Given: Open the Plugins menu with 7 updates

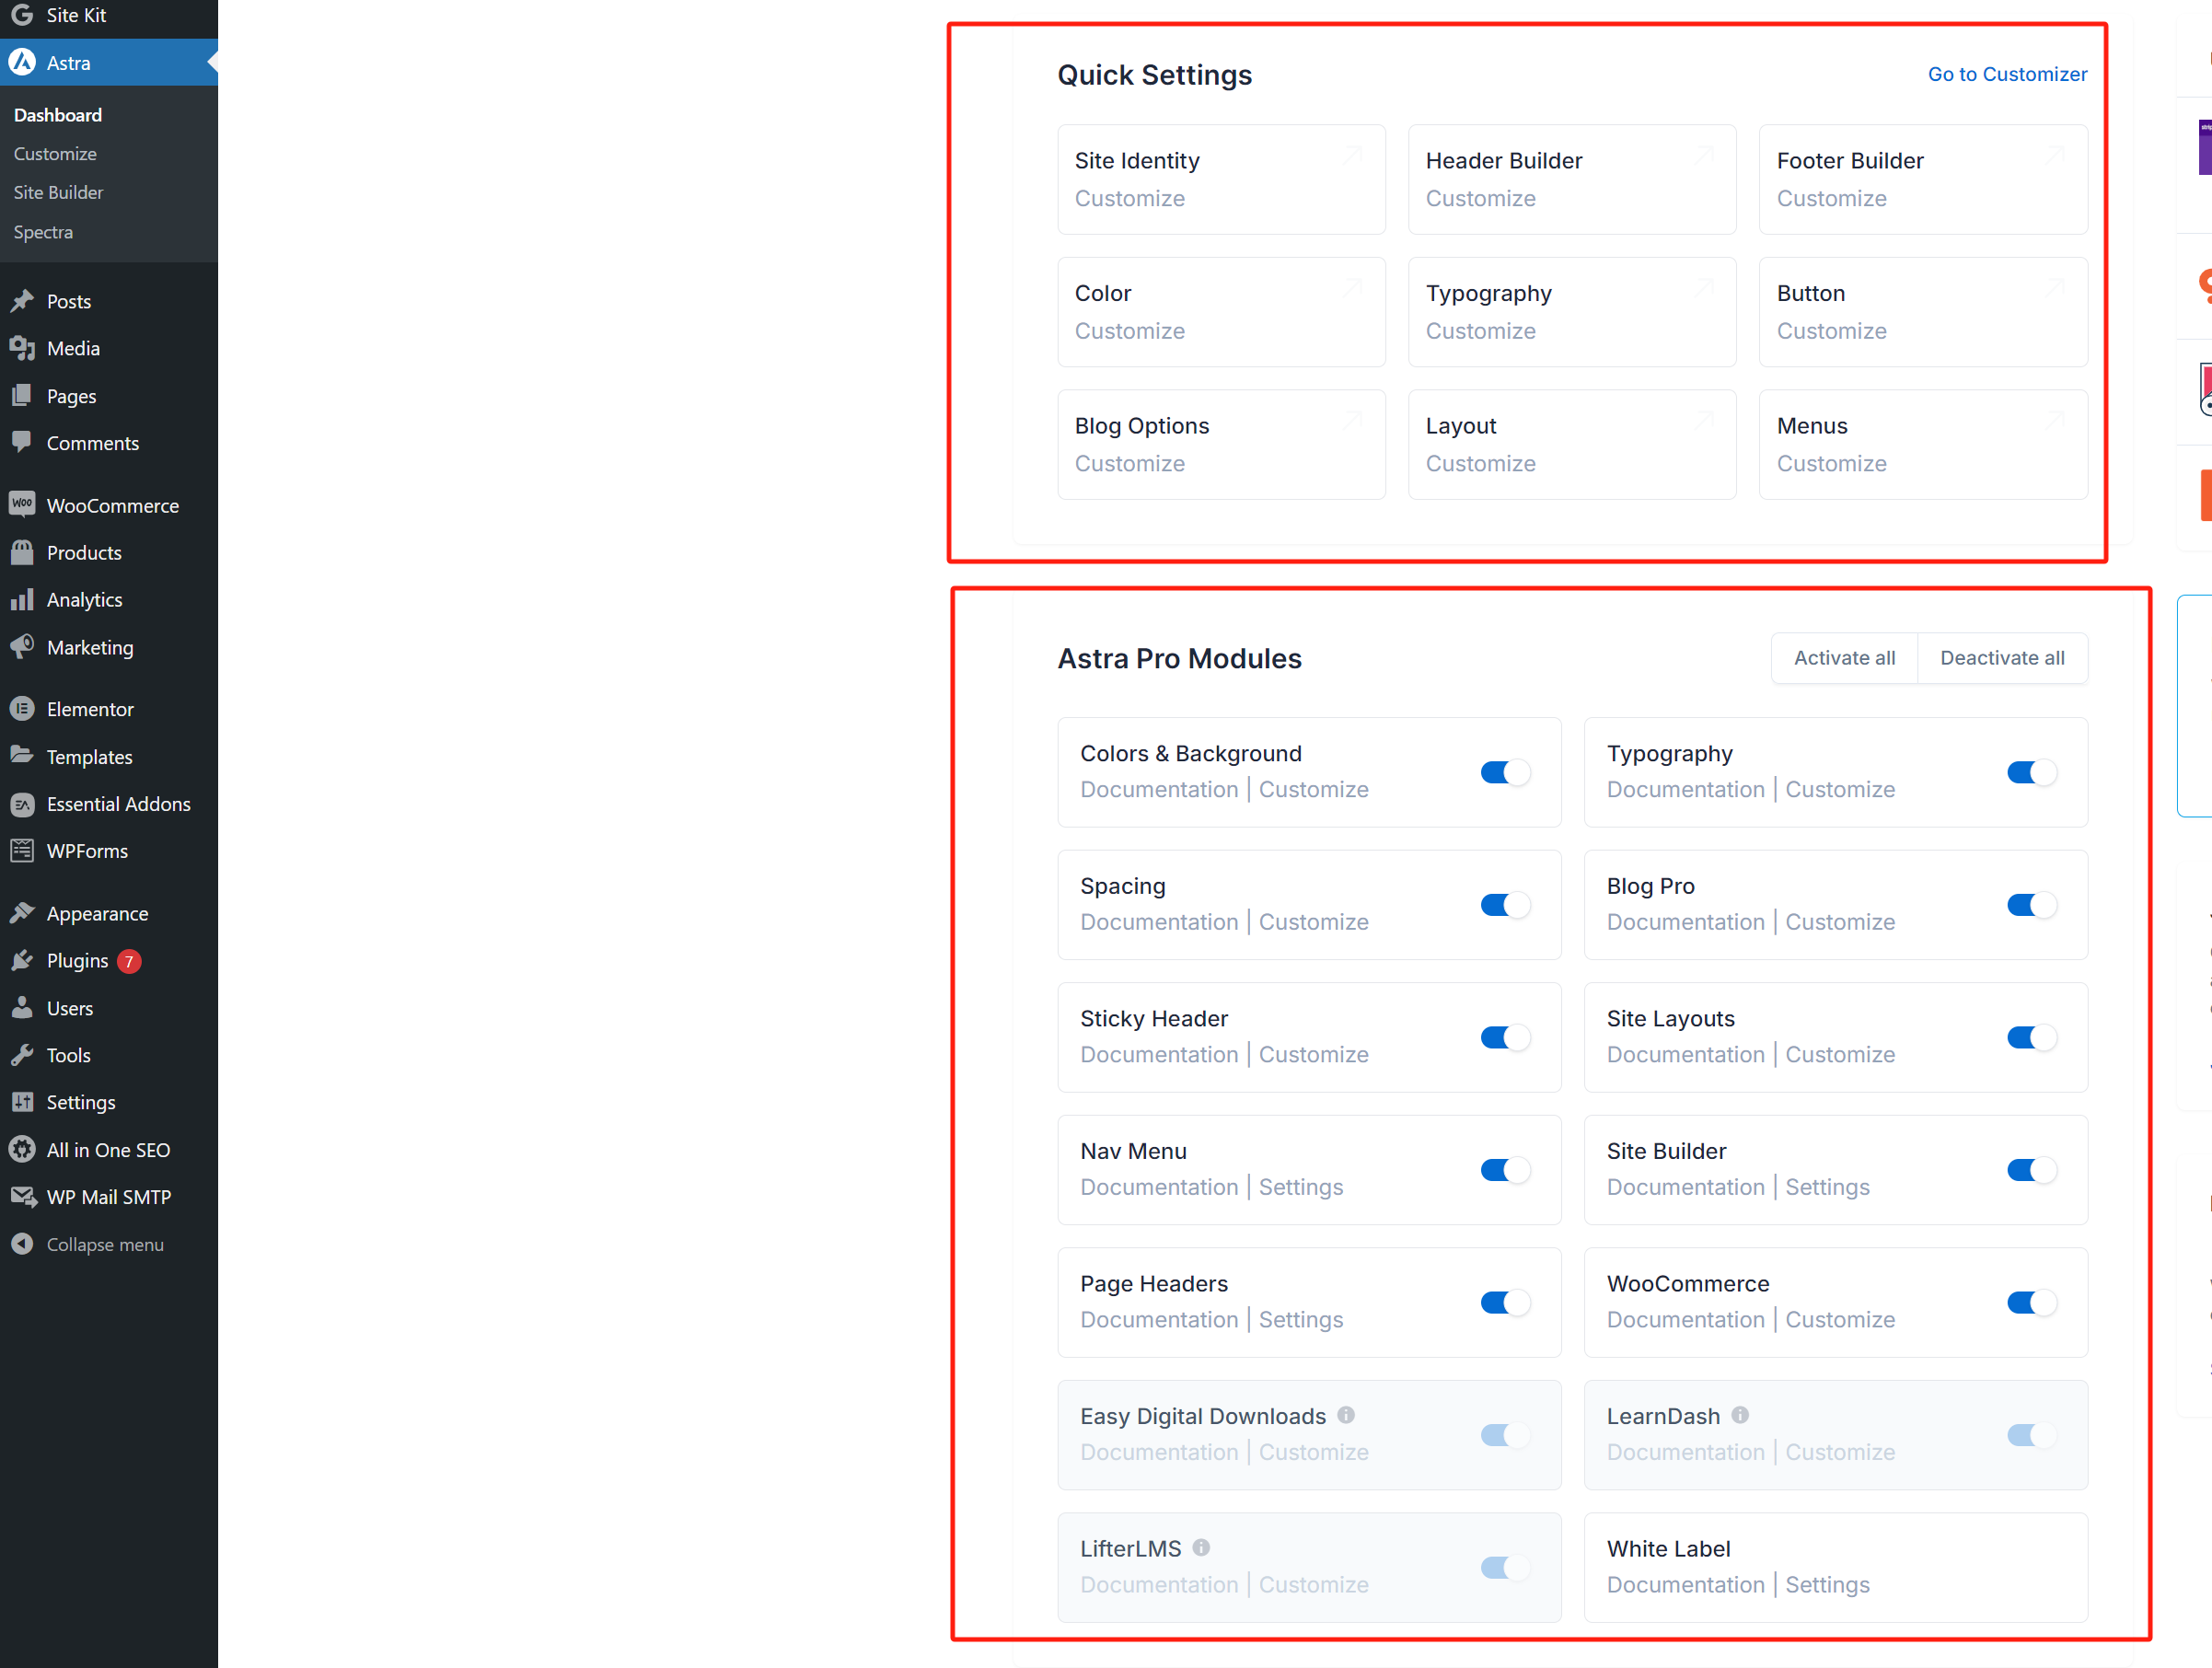Looking at the screenshot, I should click(x=109, y=960).
